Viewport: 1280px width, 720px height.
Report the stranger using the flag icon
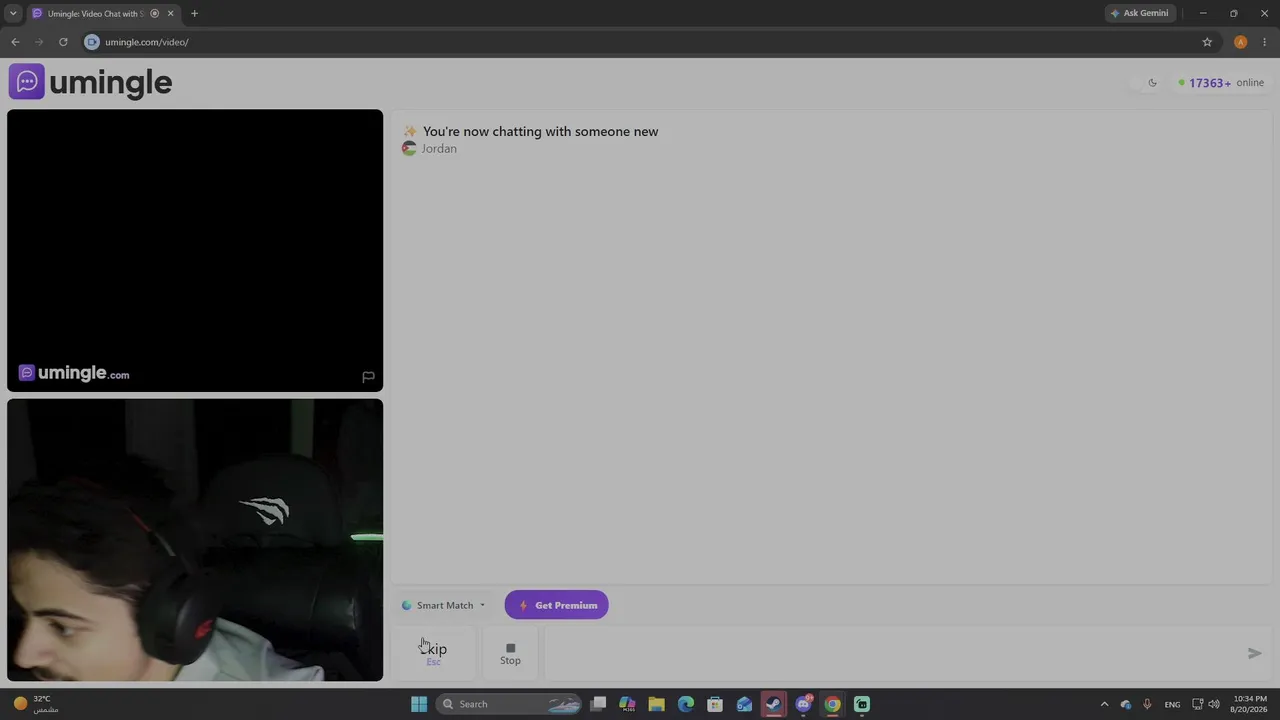(368, 377)
